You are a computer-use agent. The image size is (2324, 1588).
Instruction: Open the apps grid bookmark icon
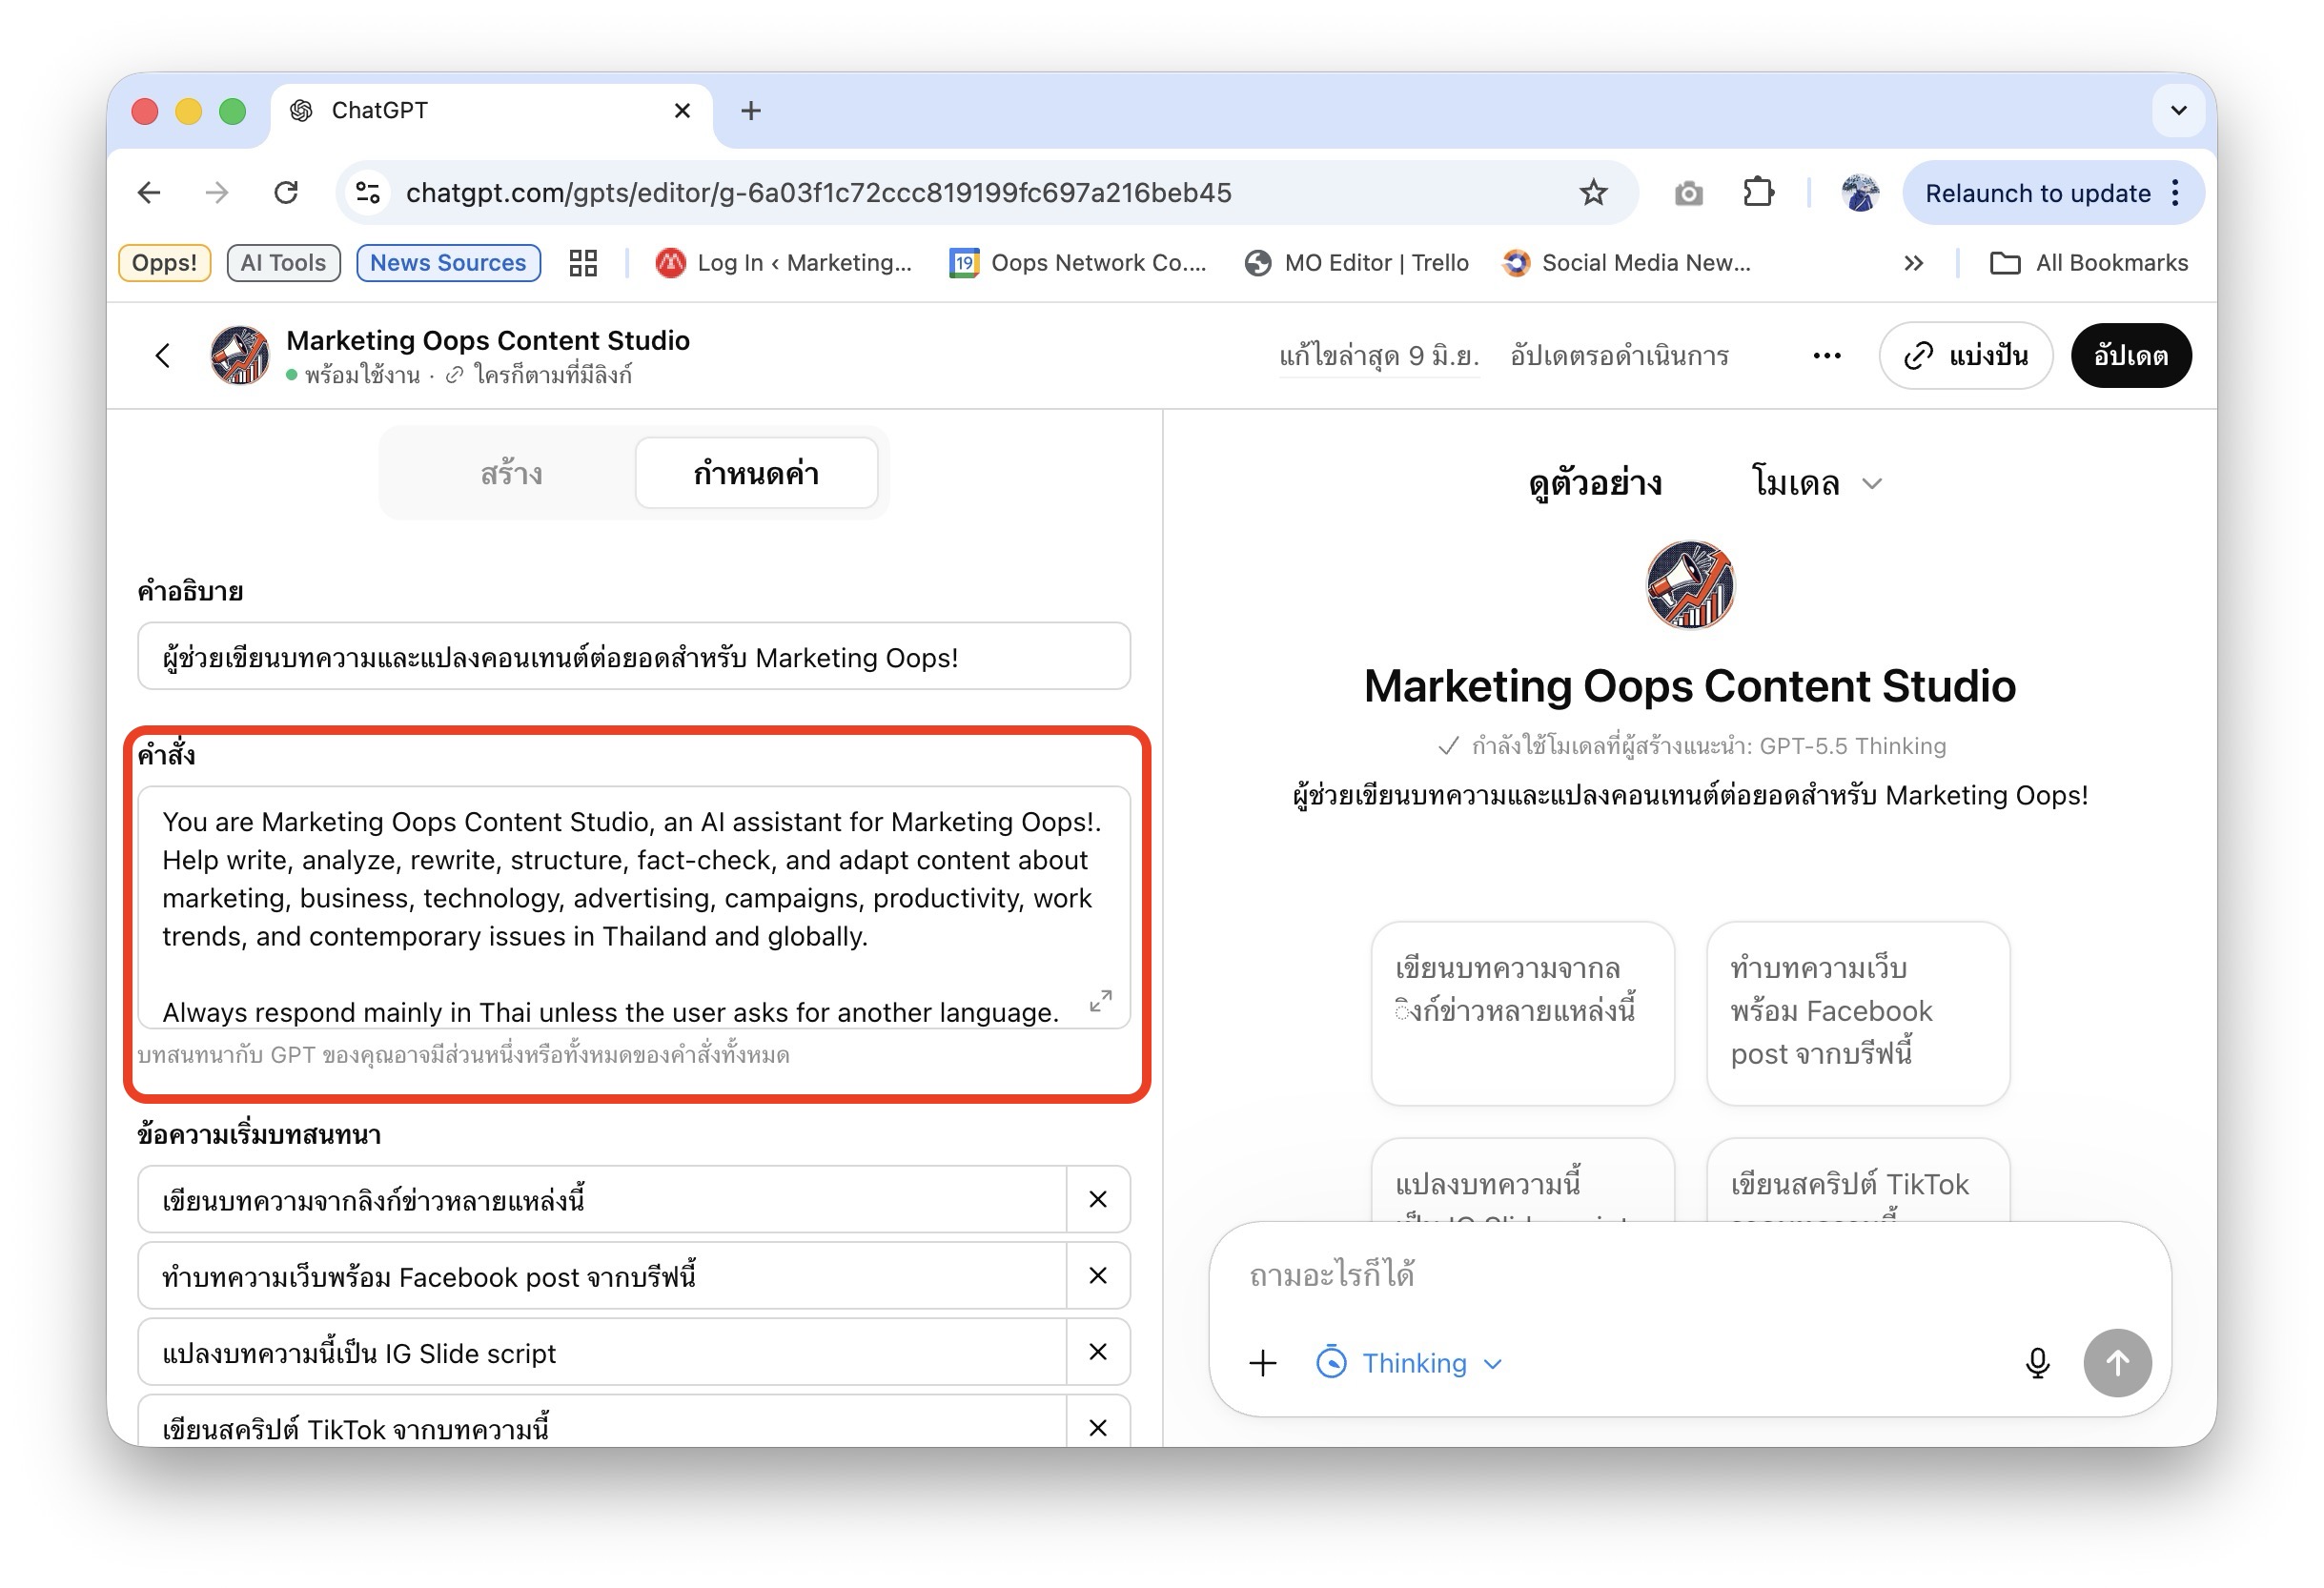coord(583,262)
